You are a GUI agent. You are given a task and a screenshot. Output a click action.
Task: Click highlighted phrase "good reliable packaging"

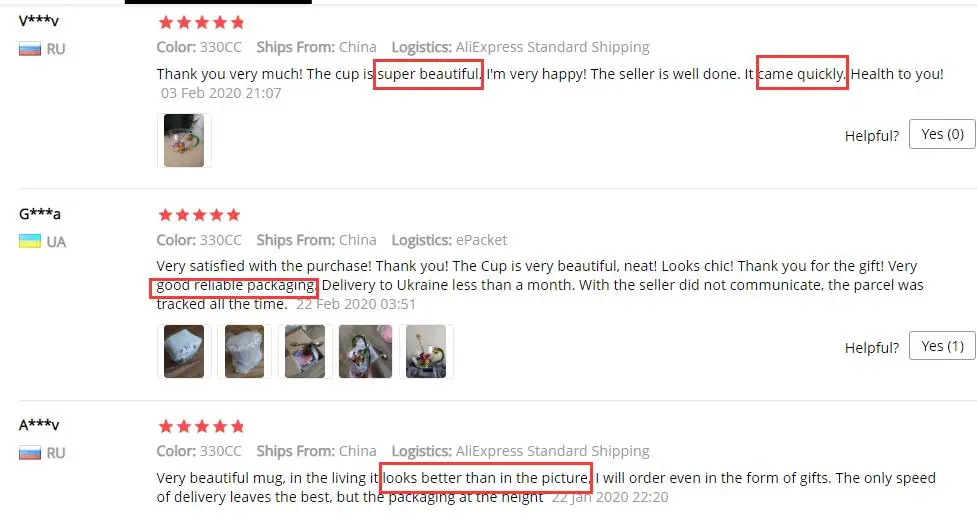(x=234, y=286)
